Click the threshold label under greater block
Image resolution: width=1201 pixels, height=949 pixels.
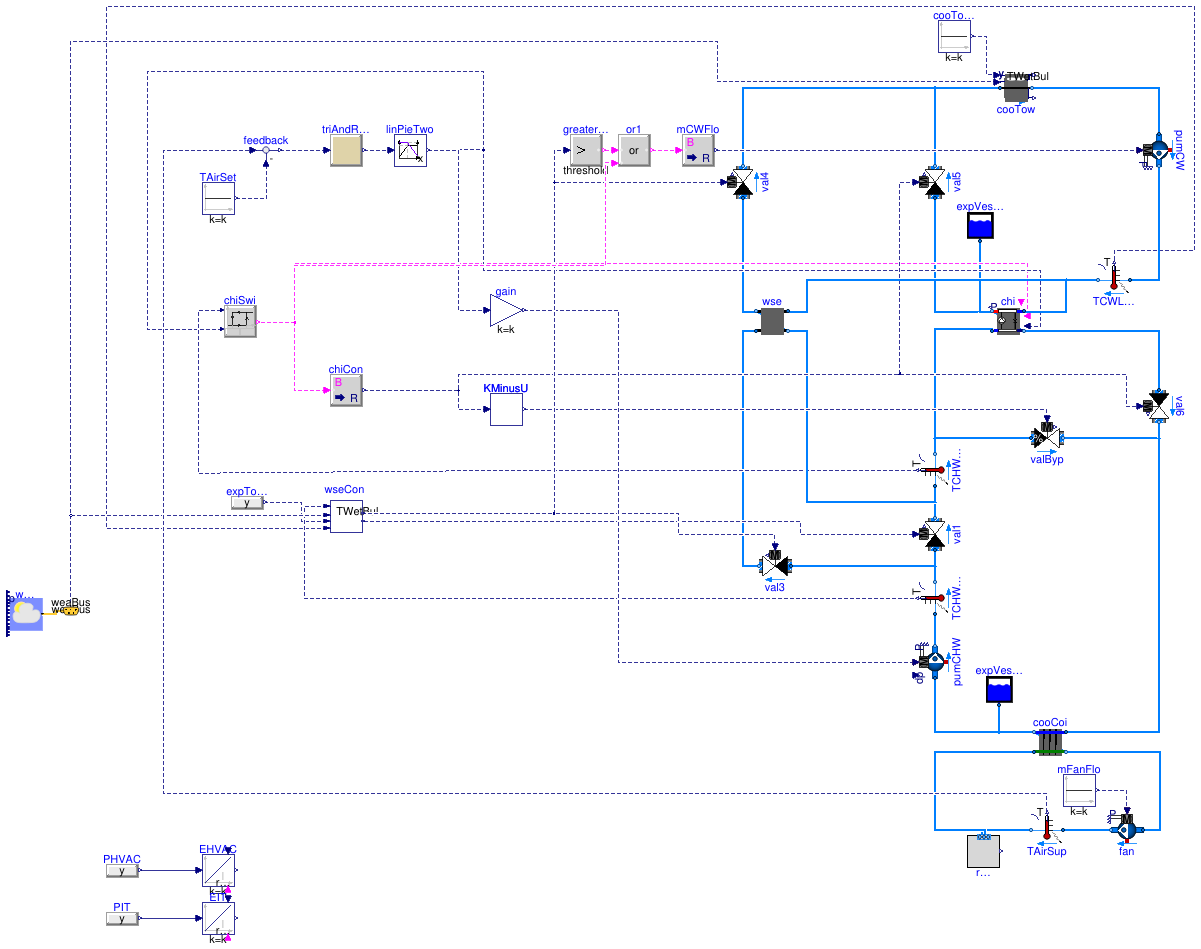[586, 171]
